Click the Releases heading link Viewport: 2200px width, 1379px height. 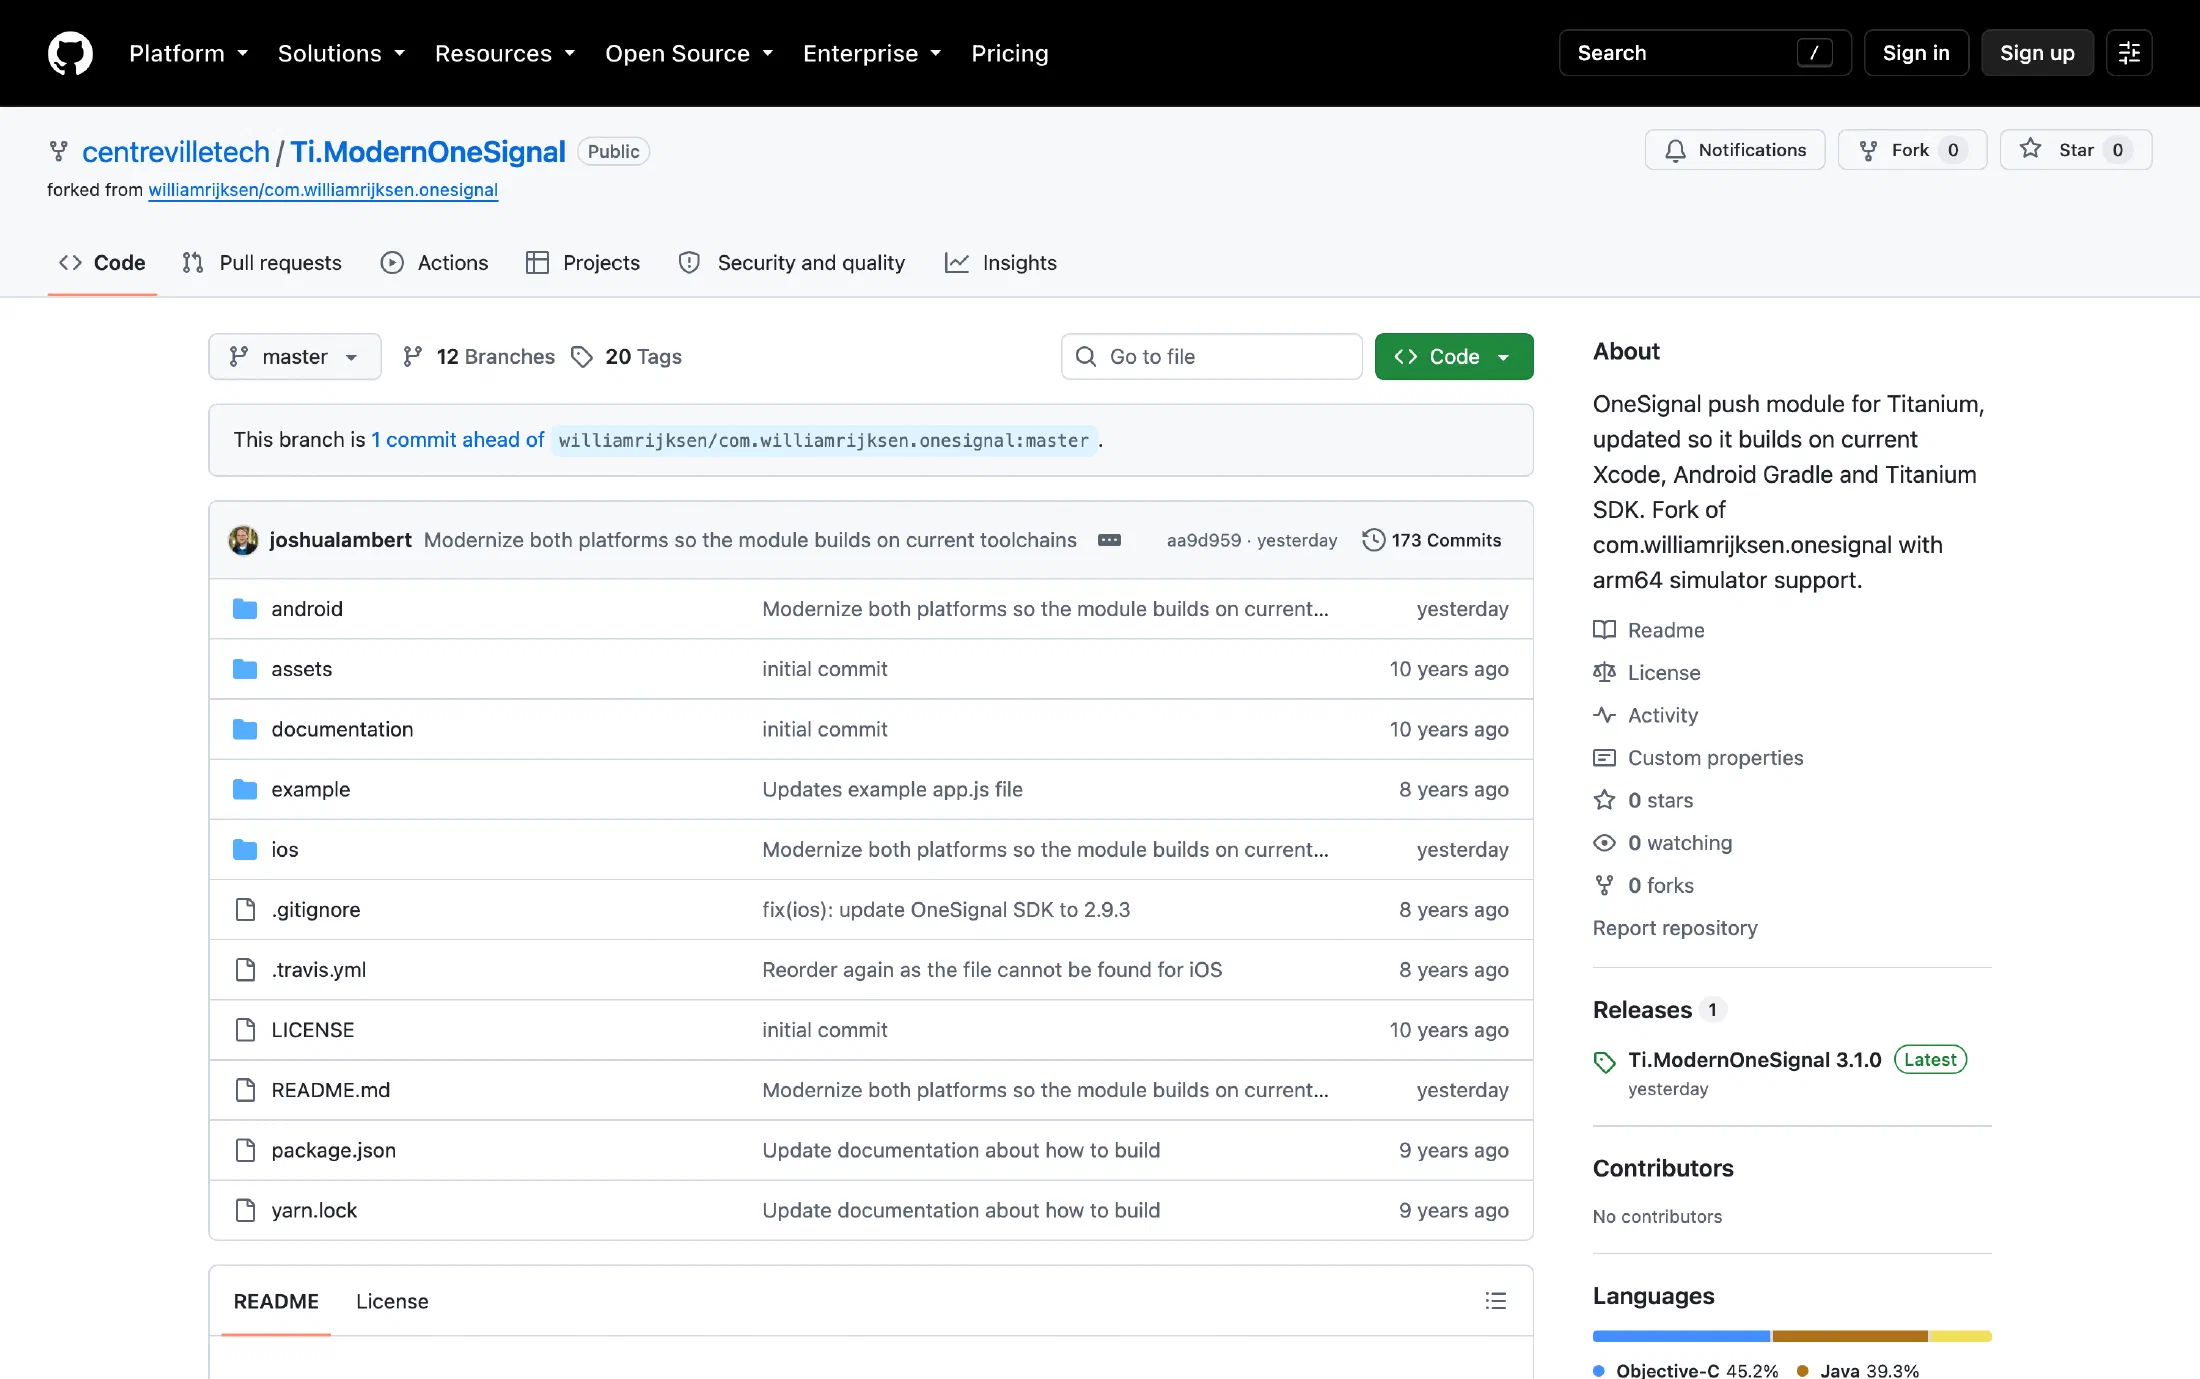click(x=1642, y=1010)
